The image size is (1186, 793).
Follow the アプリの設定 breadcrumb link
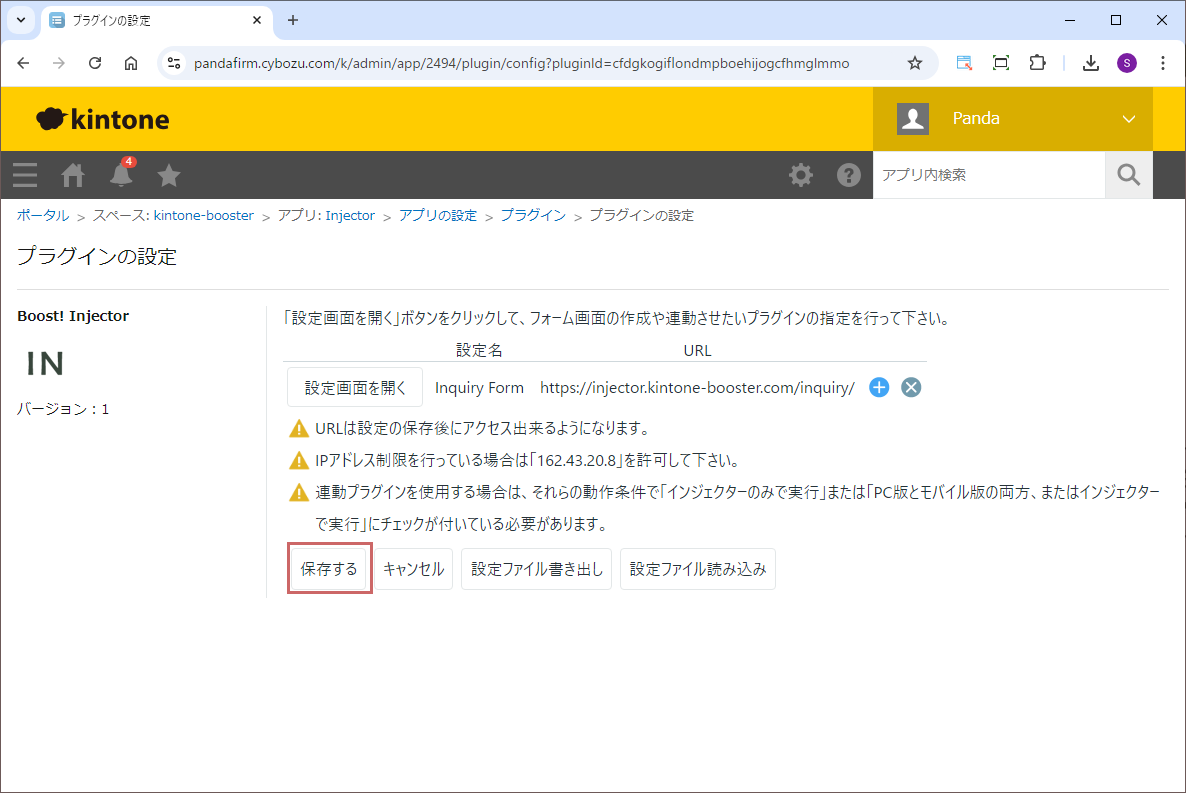(438, 216)
